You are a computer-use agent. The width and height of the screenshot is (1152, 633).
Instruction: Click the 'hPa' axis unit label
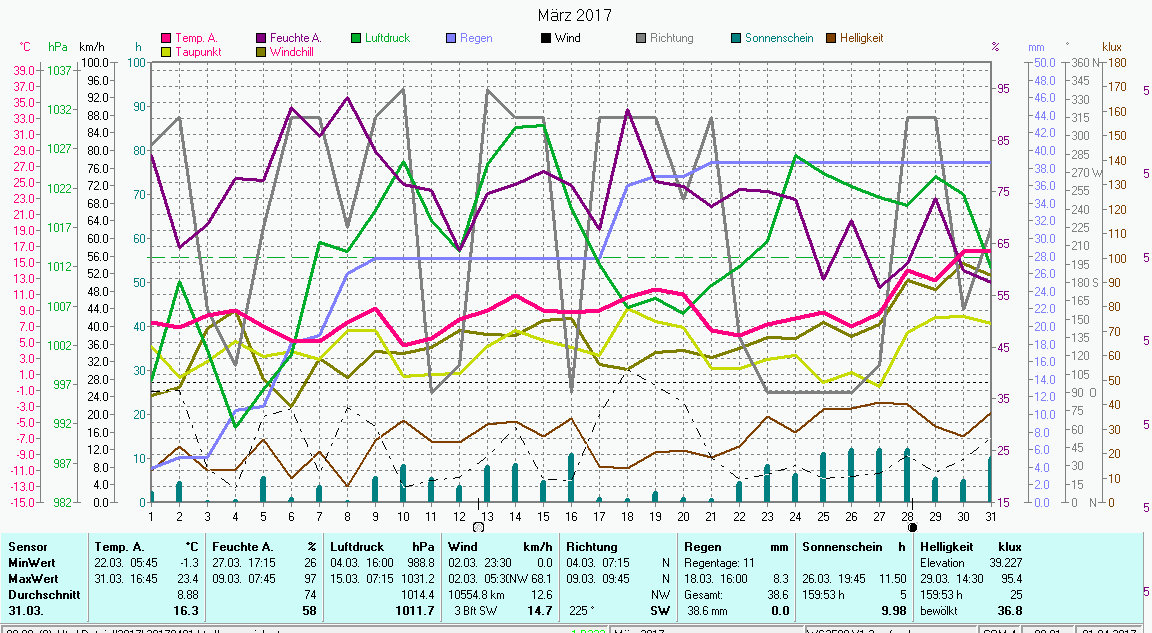click(58, 47)
